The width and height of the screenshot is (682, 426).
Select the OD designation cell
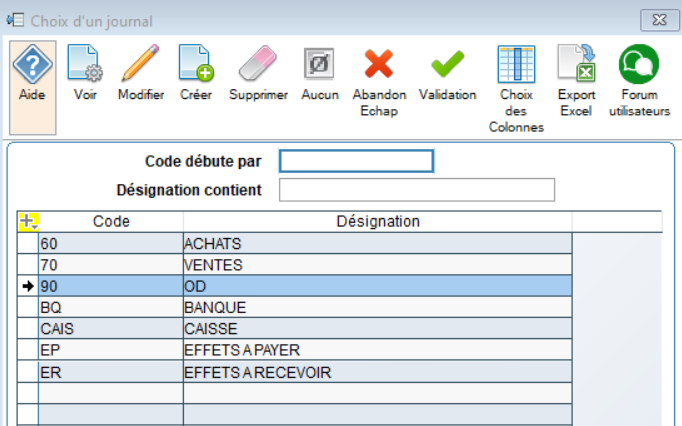click(x=378, y=286)
